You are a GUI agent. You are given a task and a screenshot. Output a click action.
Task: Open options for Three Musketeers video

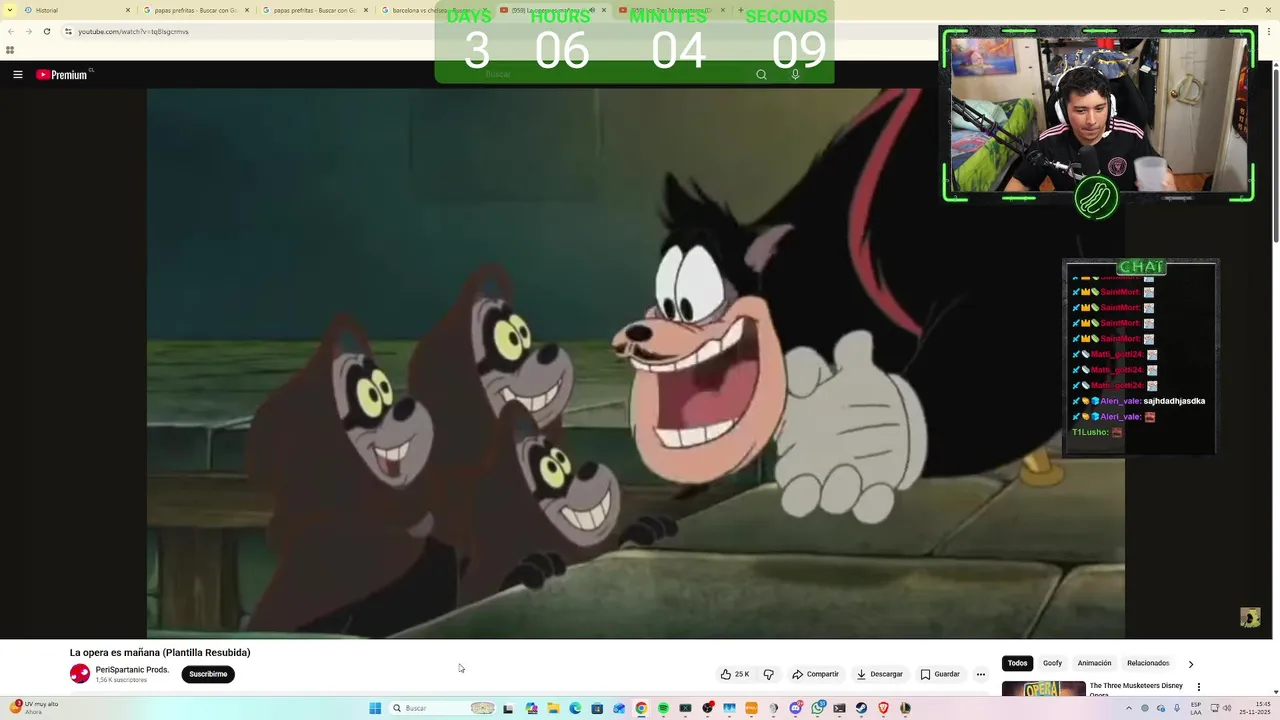(1198, 687)
